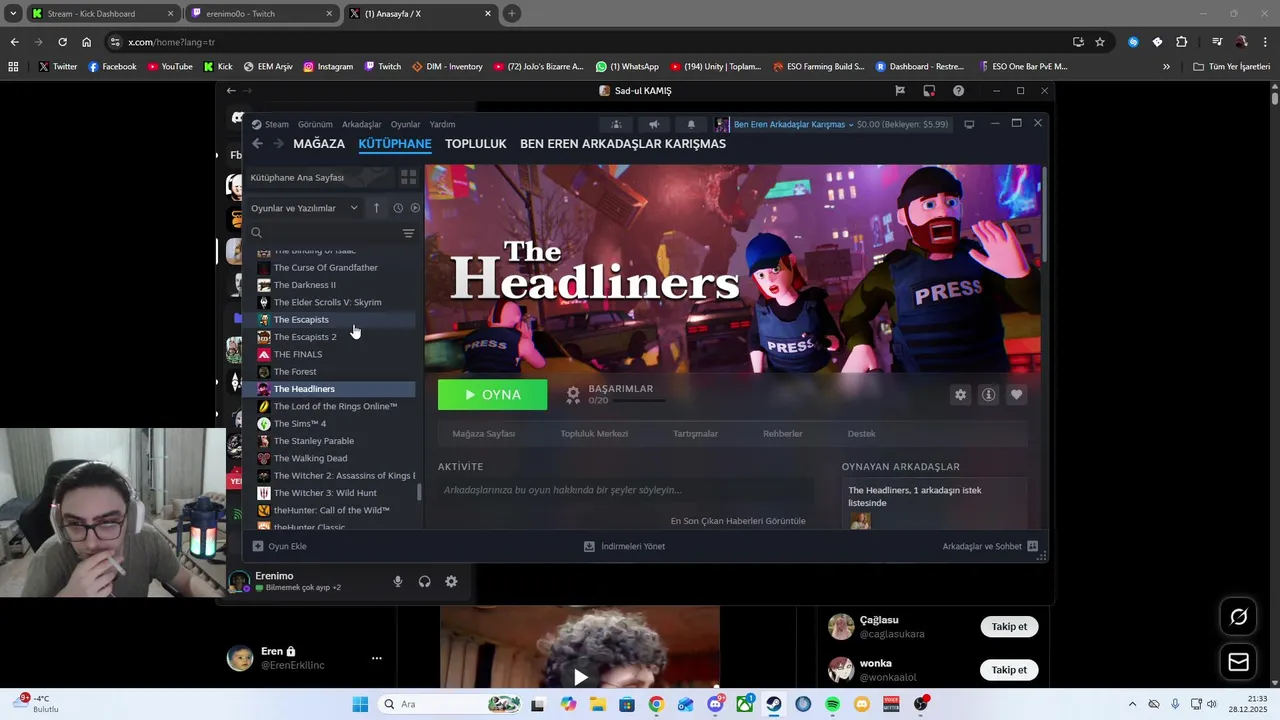
Task: Click the Grok icon on X page
Action: pos(1238,617)
